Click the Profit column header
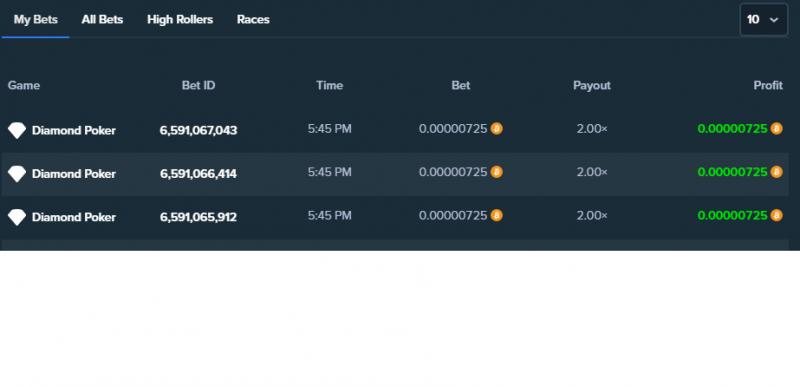 tap(768, 85)
